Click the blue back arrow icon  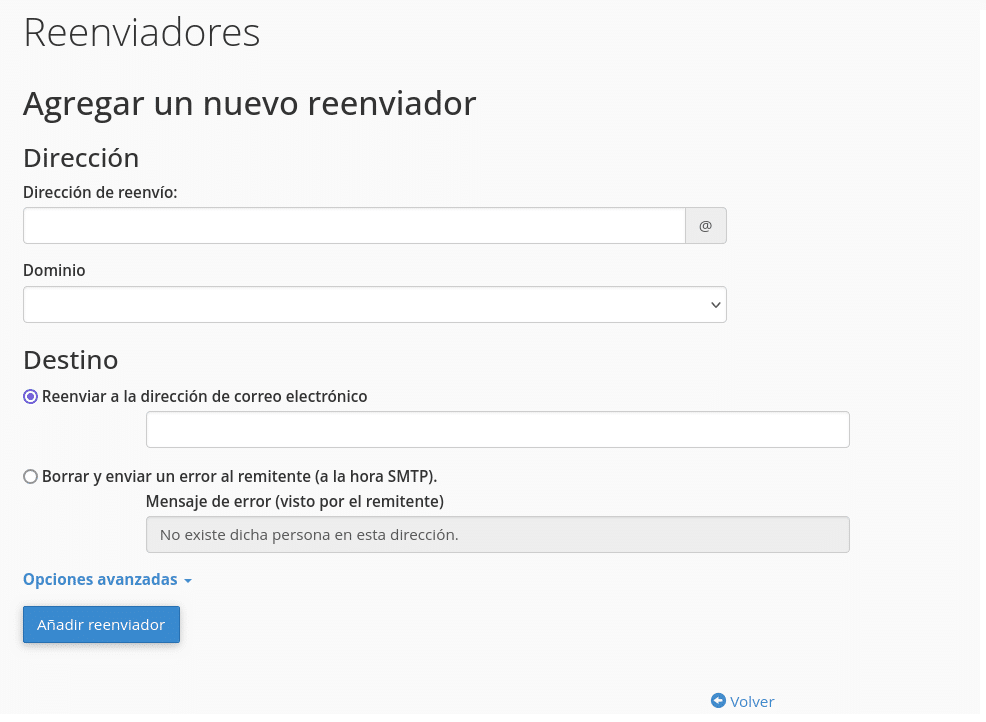[x=717, y=701]
